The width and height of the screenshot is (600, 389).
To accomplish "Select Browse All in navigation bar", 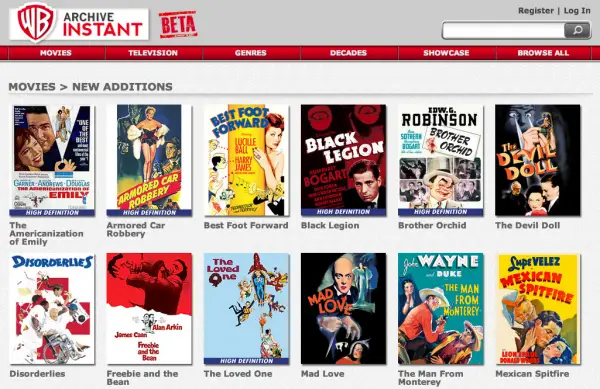I will click(543, 53).
